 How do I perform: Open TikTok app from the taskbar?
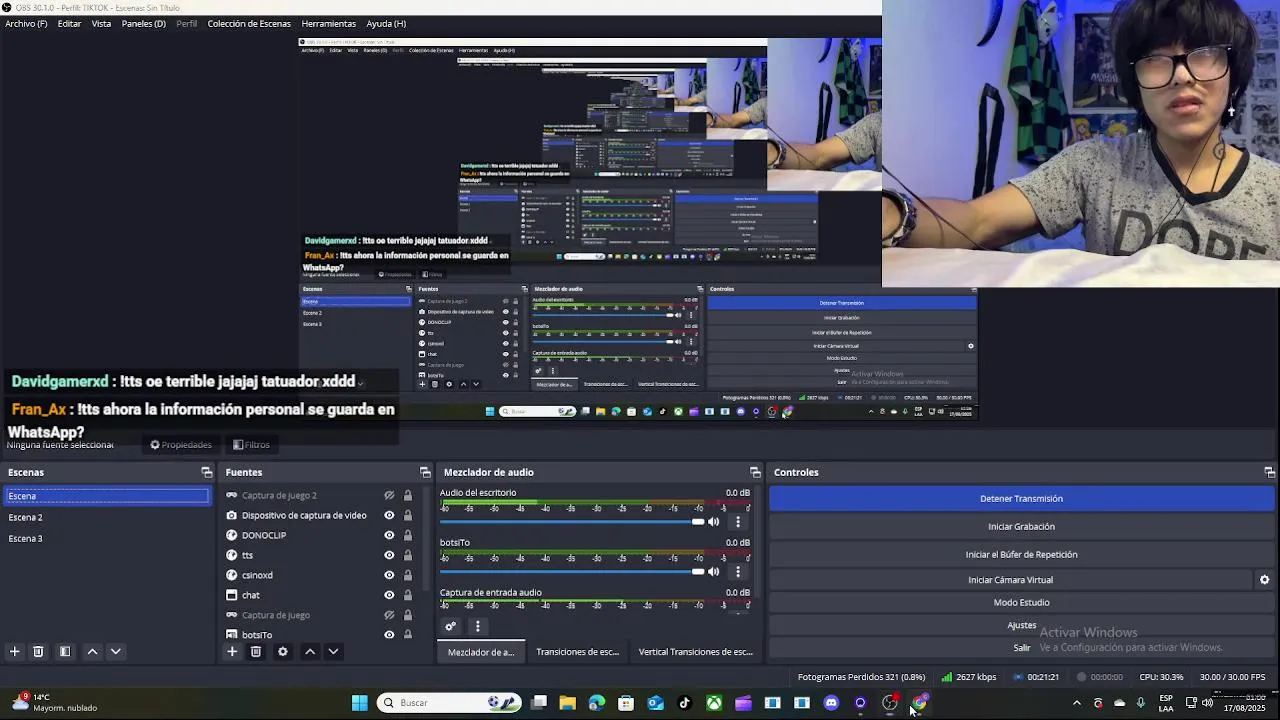pos(685,703)
